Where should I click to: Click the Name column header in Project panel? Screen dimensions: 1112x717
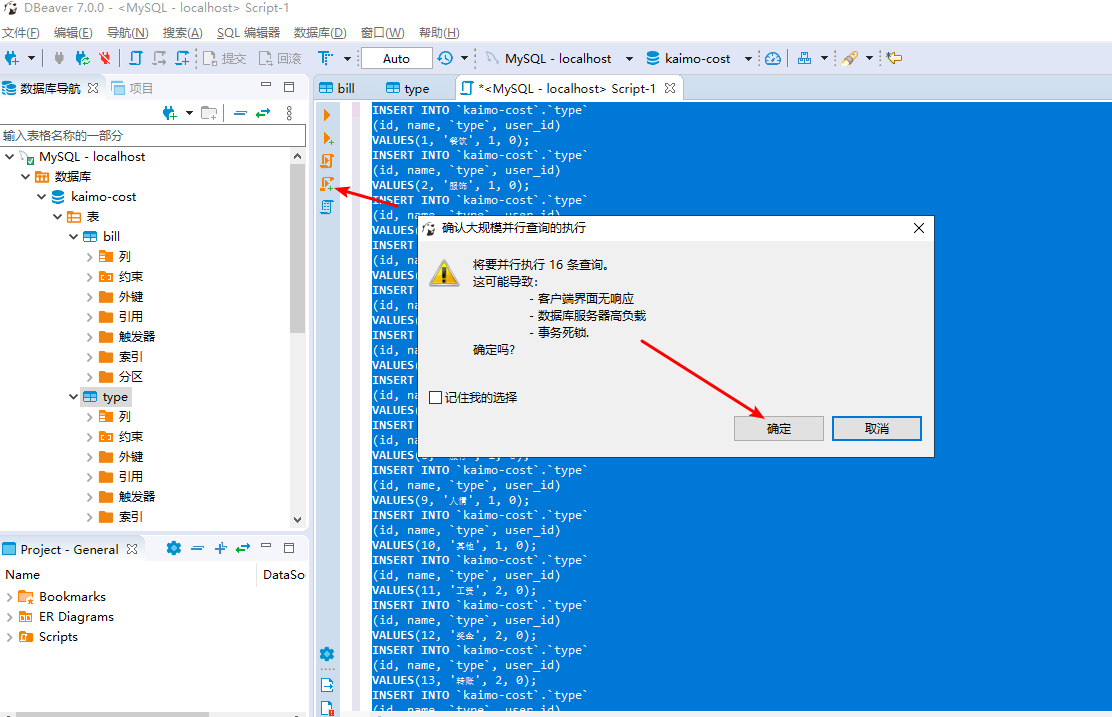point(23,574)
